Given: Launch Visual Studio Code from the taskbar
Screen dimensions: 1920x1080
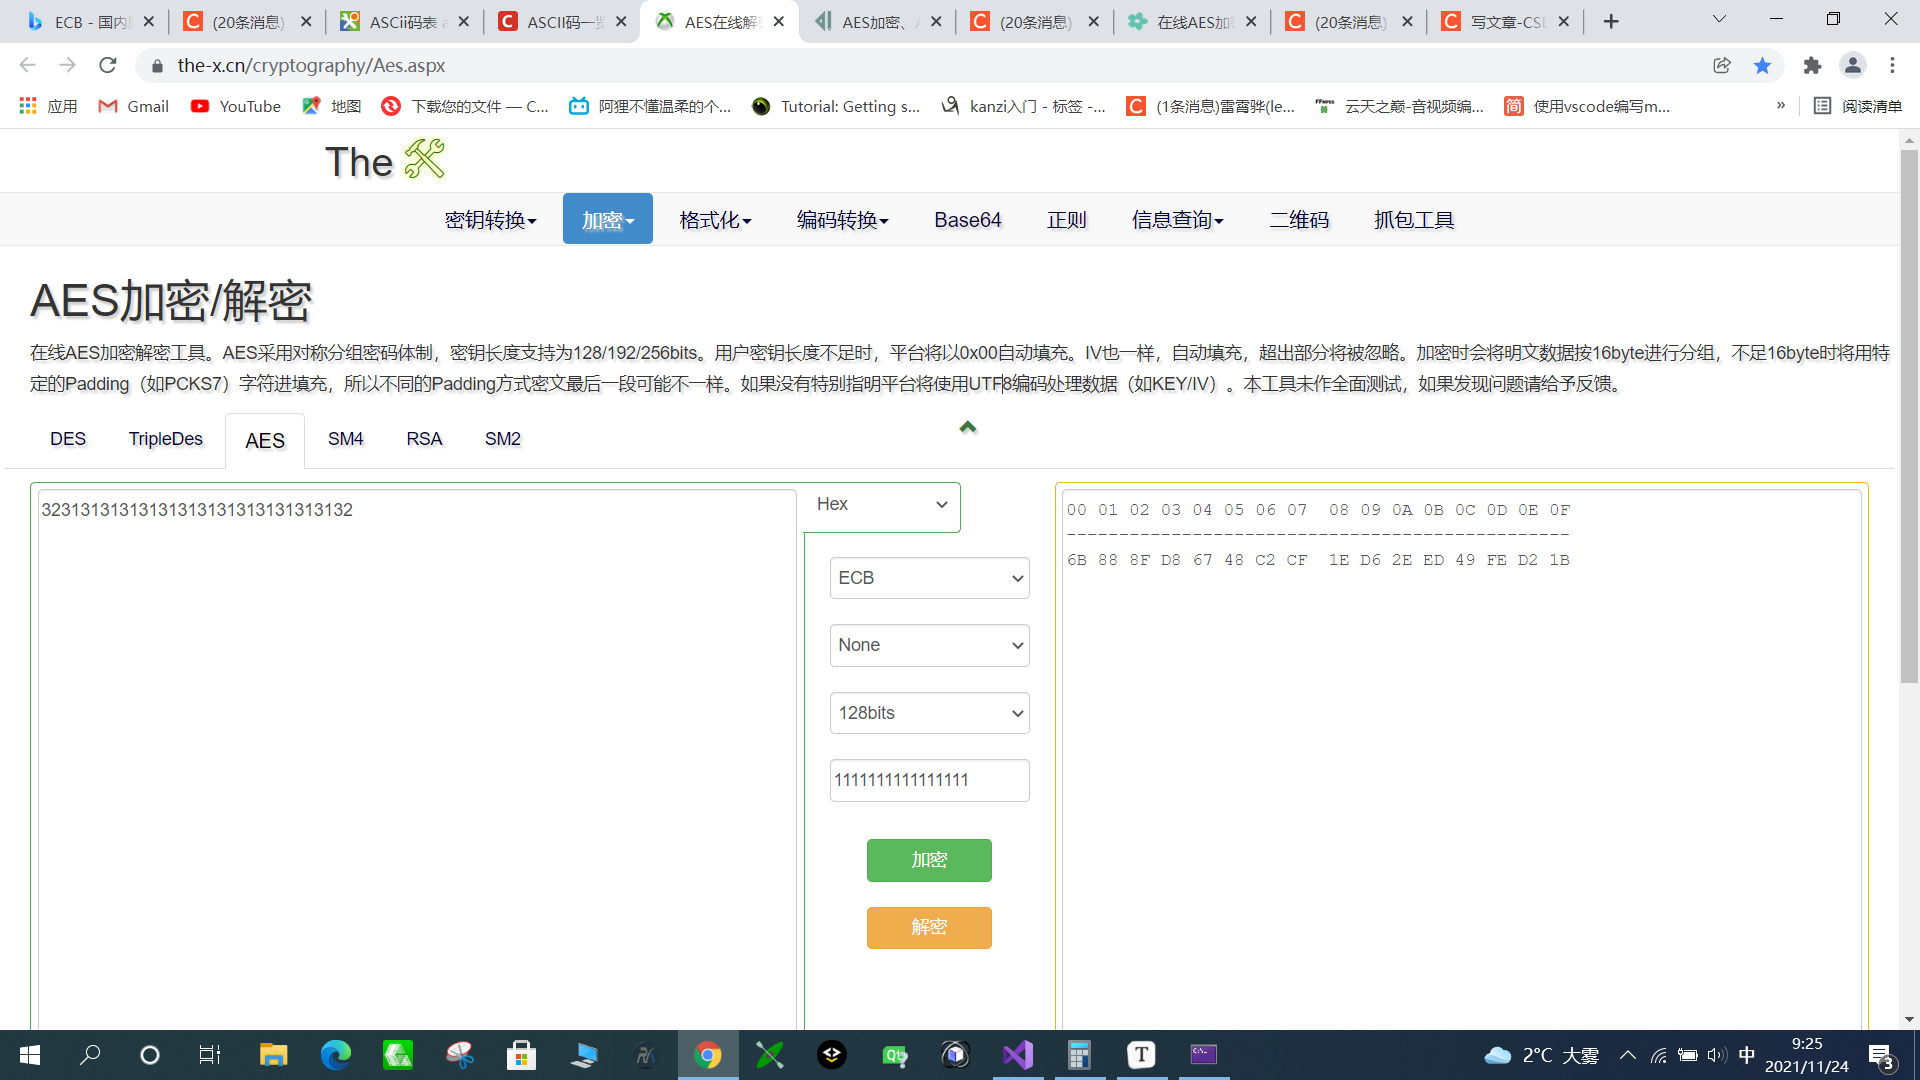Looking at the screenshot, I should pyautogui.click(x=1017, y=1054).
